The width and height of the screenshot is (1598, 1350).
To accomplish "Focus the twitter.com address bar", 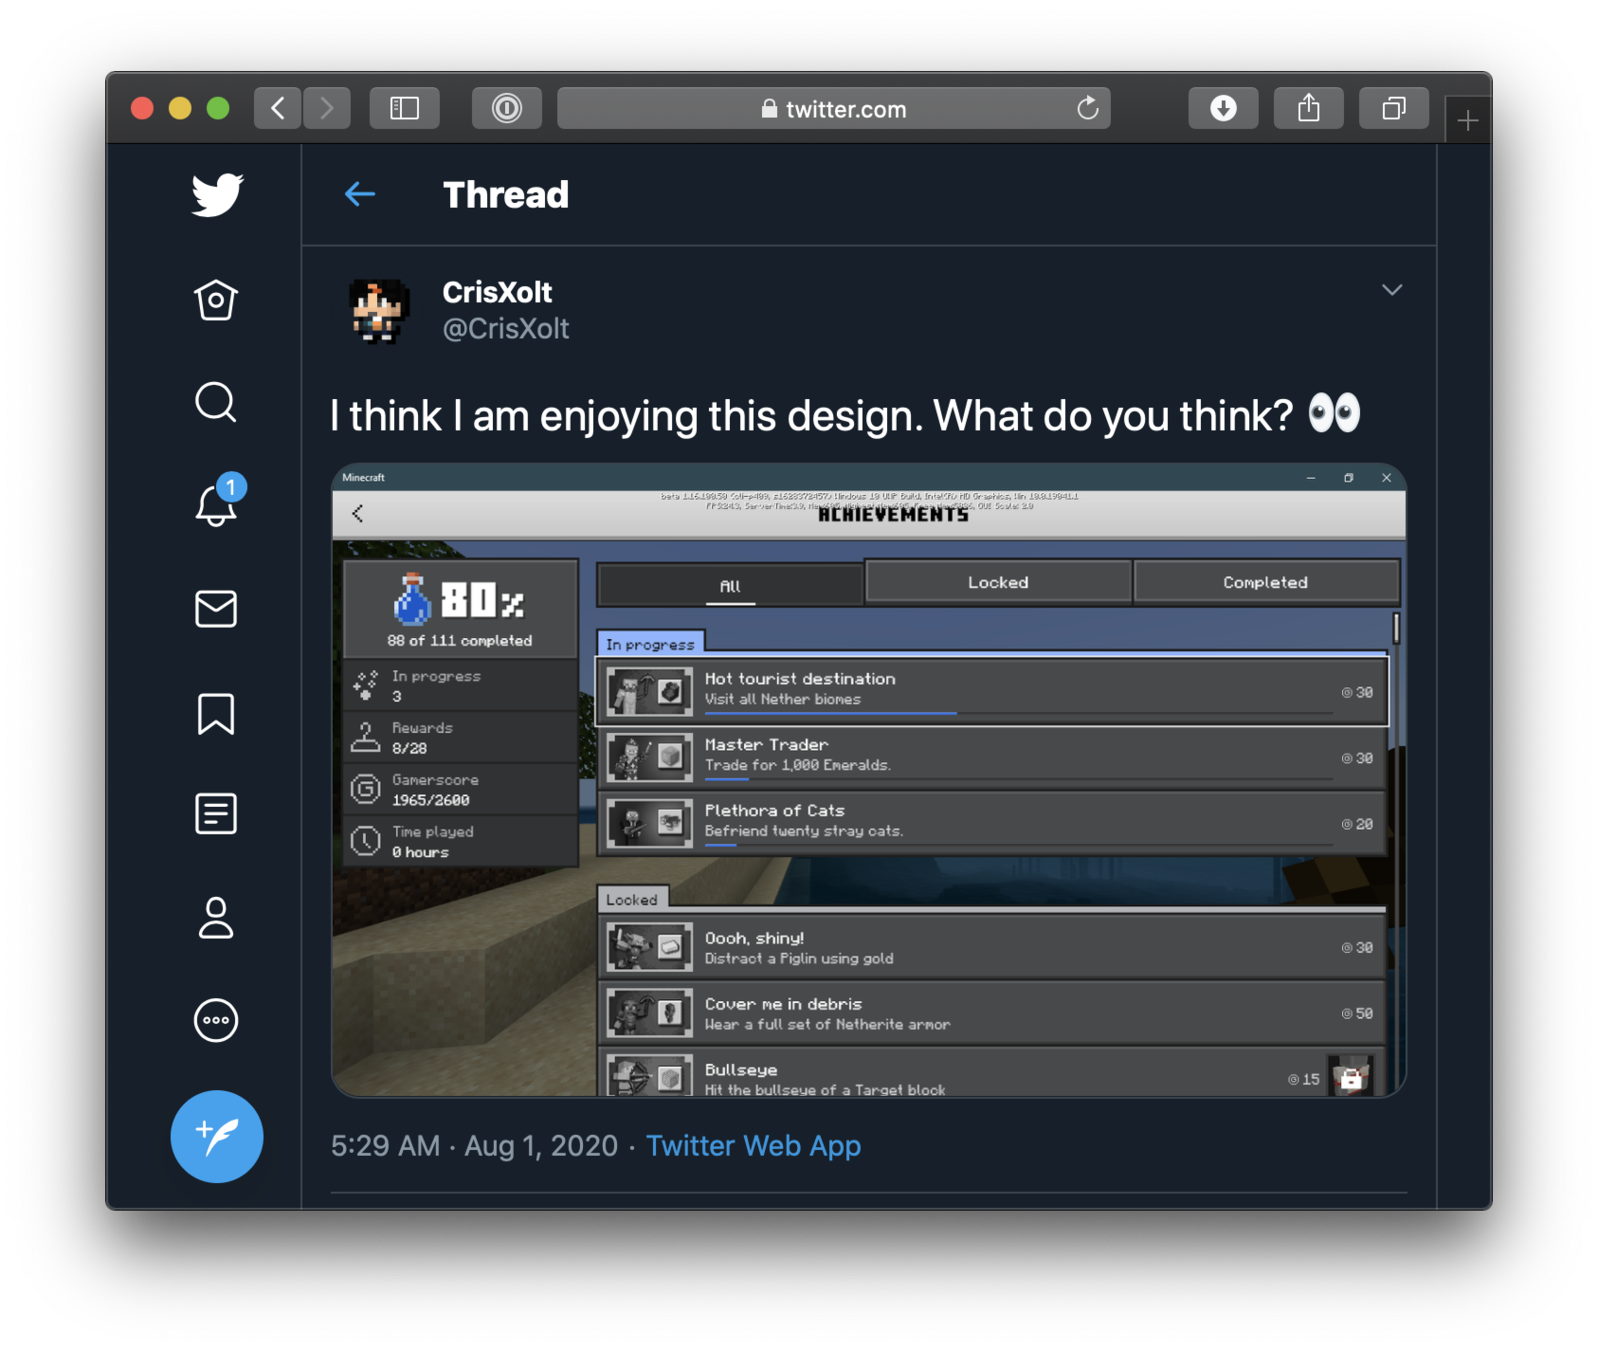I will 834,108.
